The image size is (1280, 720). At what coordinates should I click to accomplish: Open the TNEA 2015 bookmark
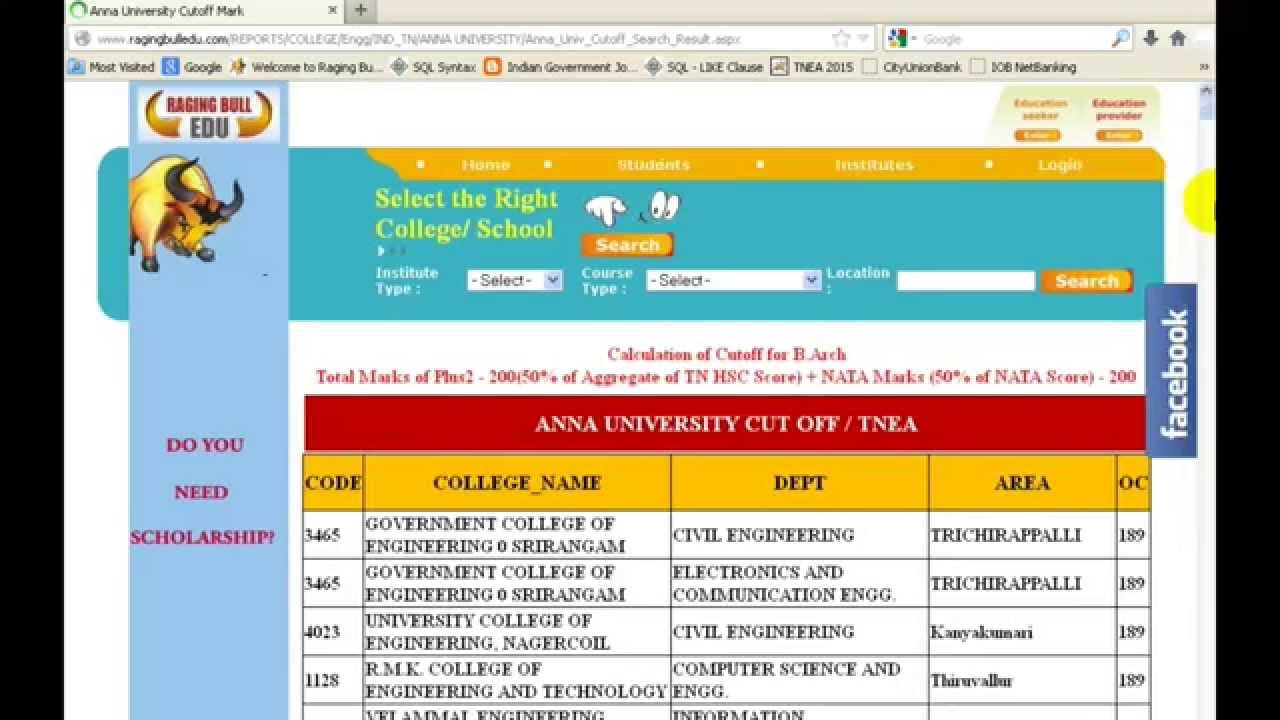(x=813, y=67)
